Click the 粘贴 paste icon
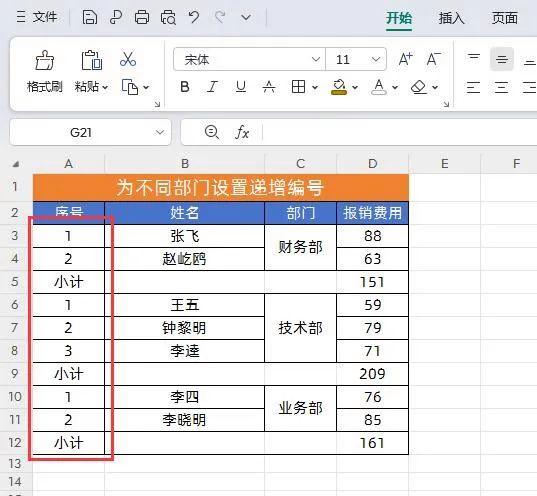Screen dimensions: 537x496 point(91,60)
